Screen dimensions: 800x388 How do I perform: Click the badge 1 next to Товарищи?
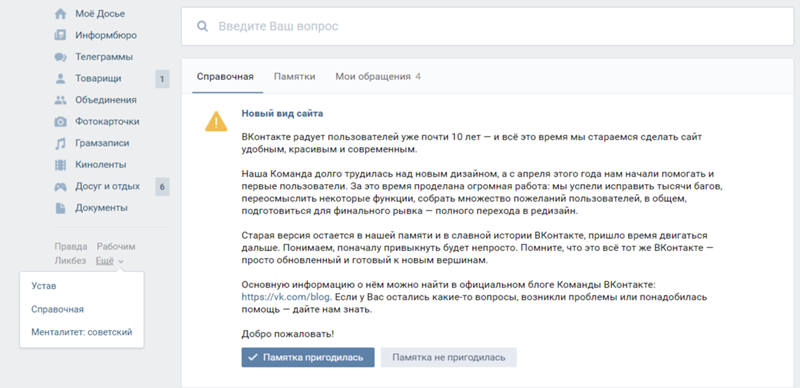pos(162,79)
